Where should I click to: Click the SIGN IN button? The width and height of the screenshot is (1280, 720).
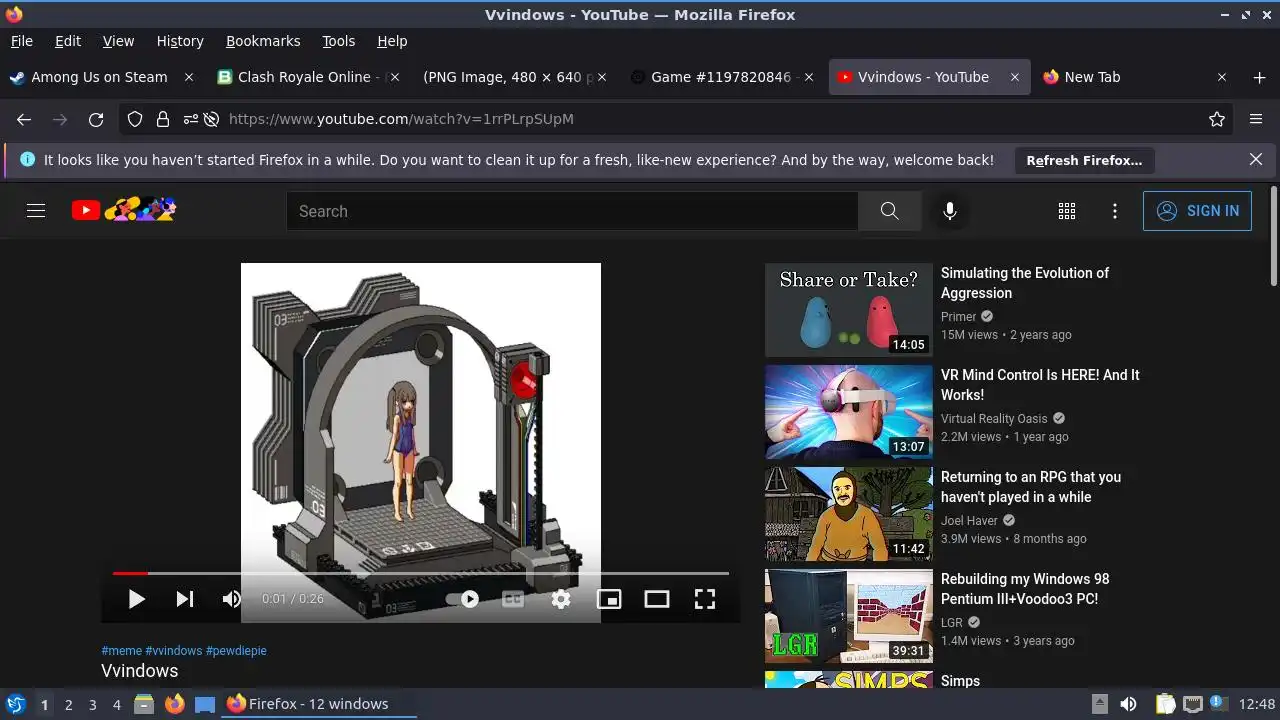[1197, 211]
